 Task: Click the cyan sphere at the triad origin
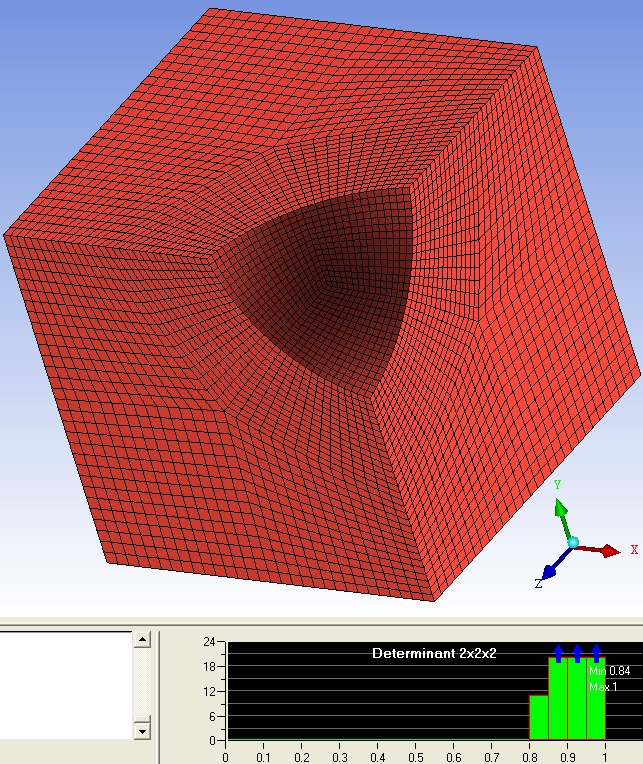click(x=573, y=543)
